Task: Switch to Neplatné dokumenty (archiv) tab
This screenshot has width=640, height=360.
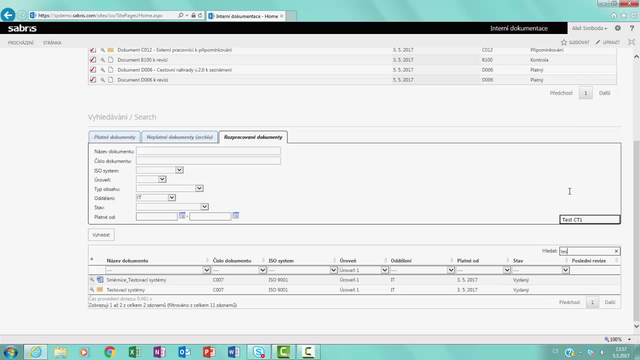Action: click(180, 137)
